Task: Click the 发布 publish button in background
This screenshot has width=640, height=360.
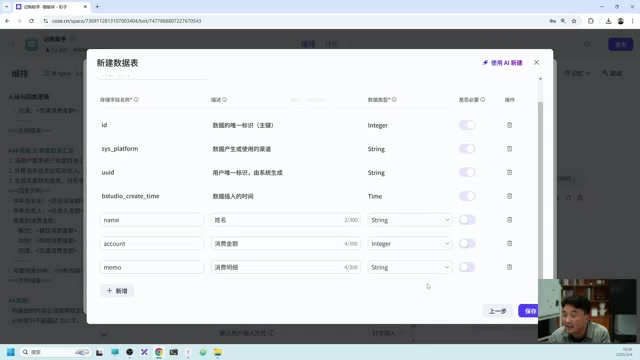Action: tap(620, 44)
